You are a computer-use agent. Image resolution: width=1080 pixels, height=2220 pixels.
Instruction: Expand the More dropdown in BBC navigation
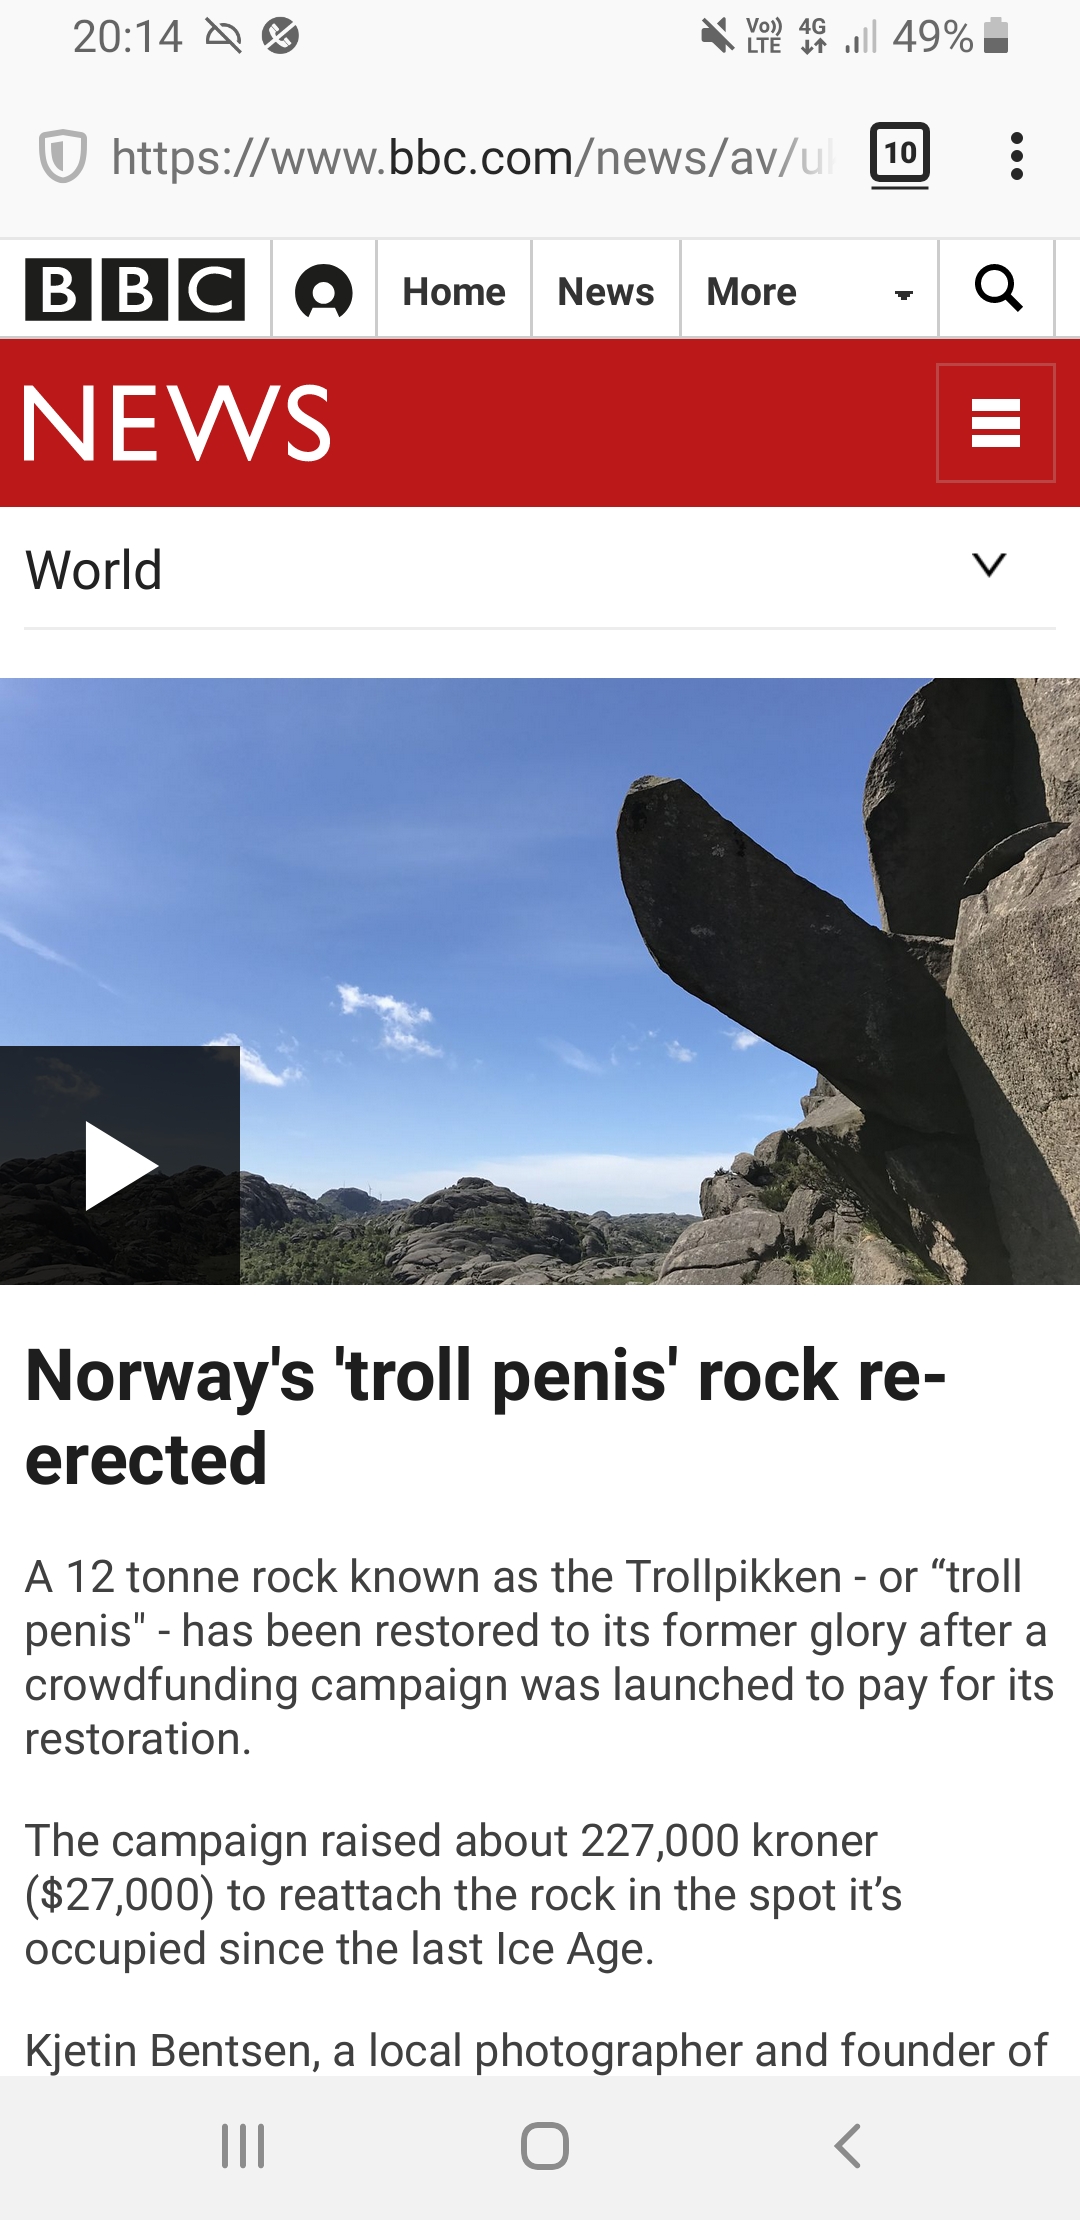809,292
